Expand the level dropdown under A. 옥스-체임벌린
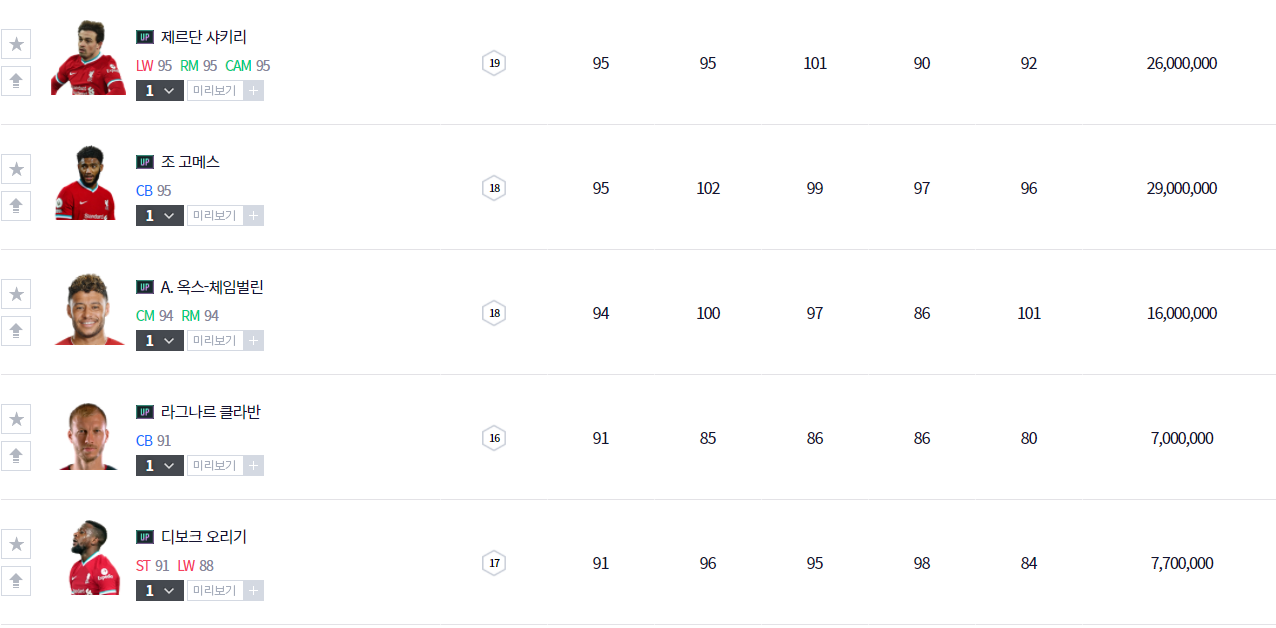Image resolution: width=1276 pixels, height=628 pixels. pyautogui.click(x=160, y=341)
